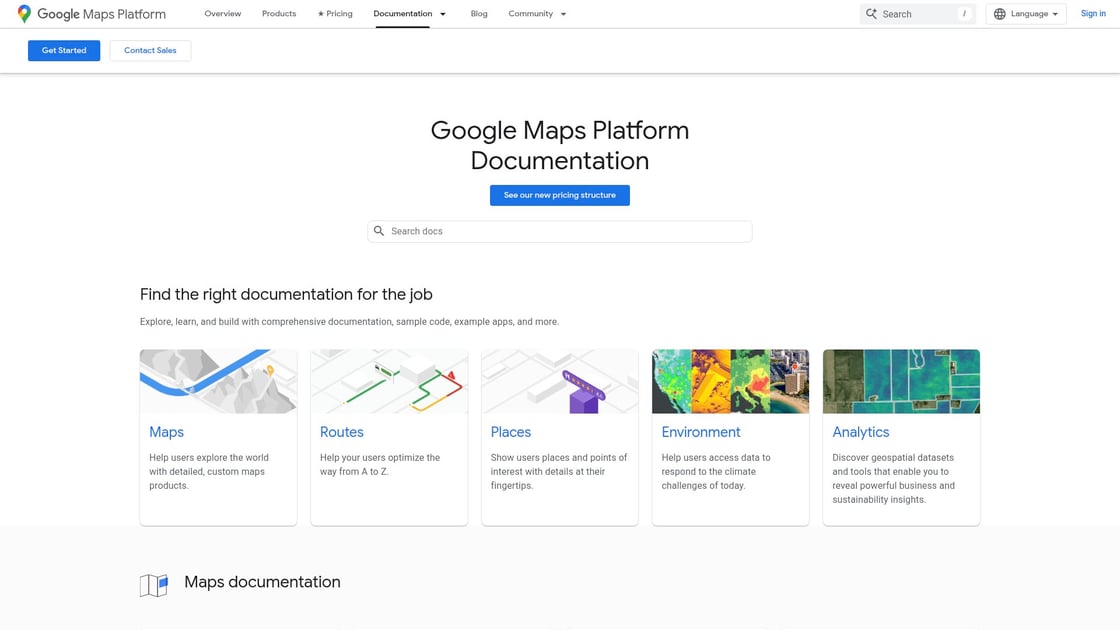1120x630 pixels.
Task: Focus the header Search field
Action: click(918, 14)
